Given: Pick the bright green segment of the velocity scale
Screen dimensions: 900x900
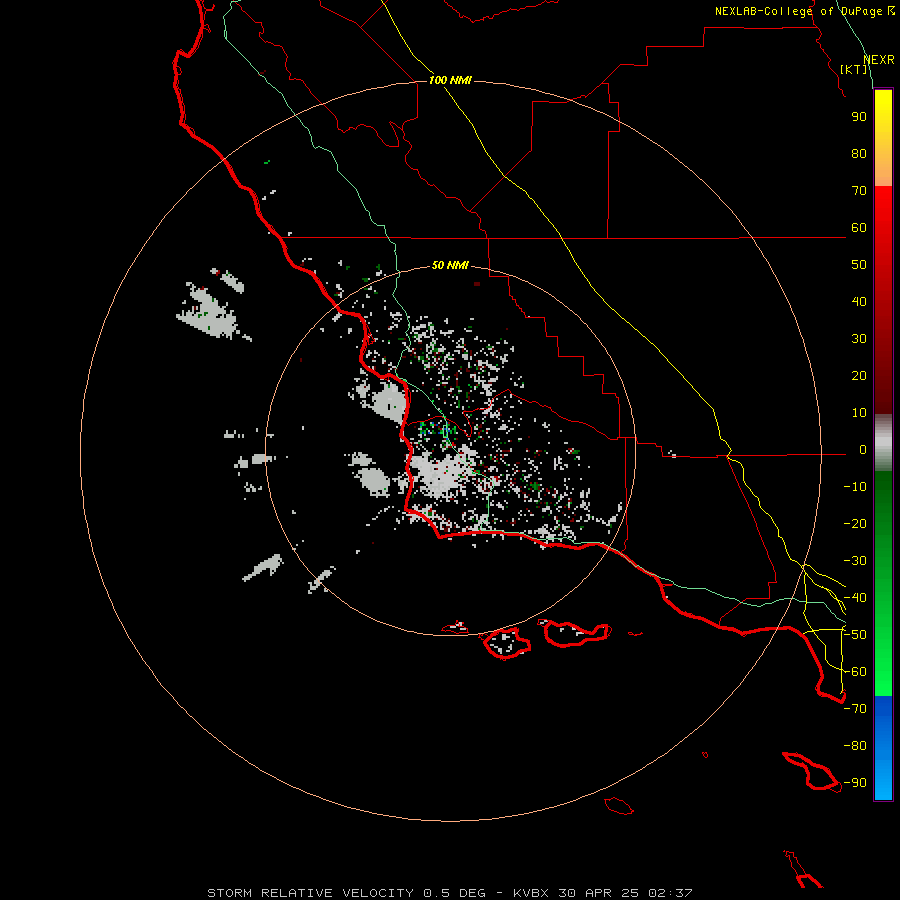Looking at the screenshot, I should tap(883, 672).
